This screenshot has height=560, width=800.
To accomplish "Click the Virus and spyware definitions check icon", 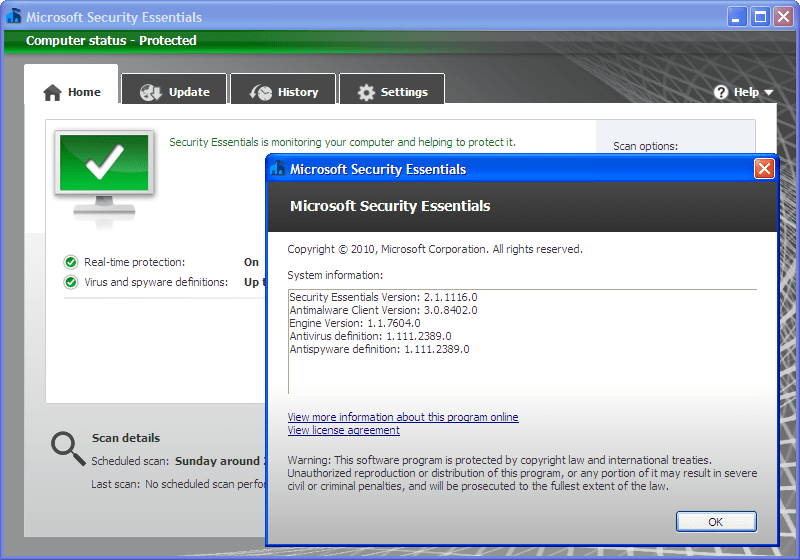I will click(71, 282).
